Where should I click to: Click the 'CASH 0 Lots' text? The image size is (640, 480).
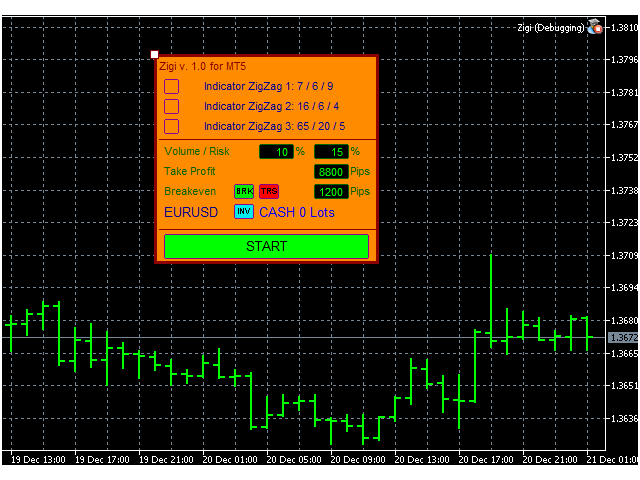(x=297, y=213)
